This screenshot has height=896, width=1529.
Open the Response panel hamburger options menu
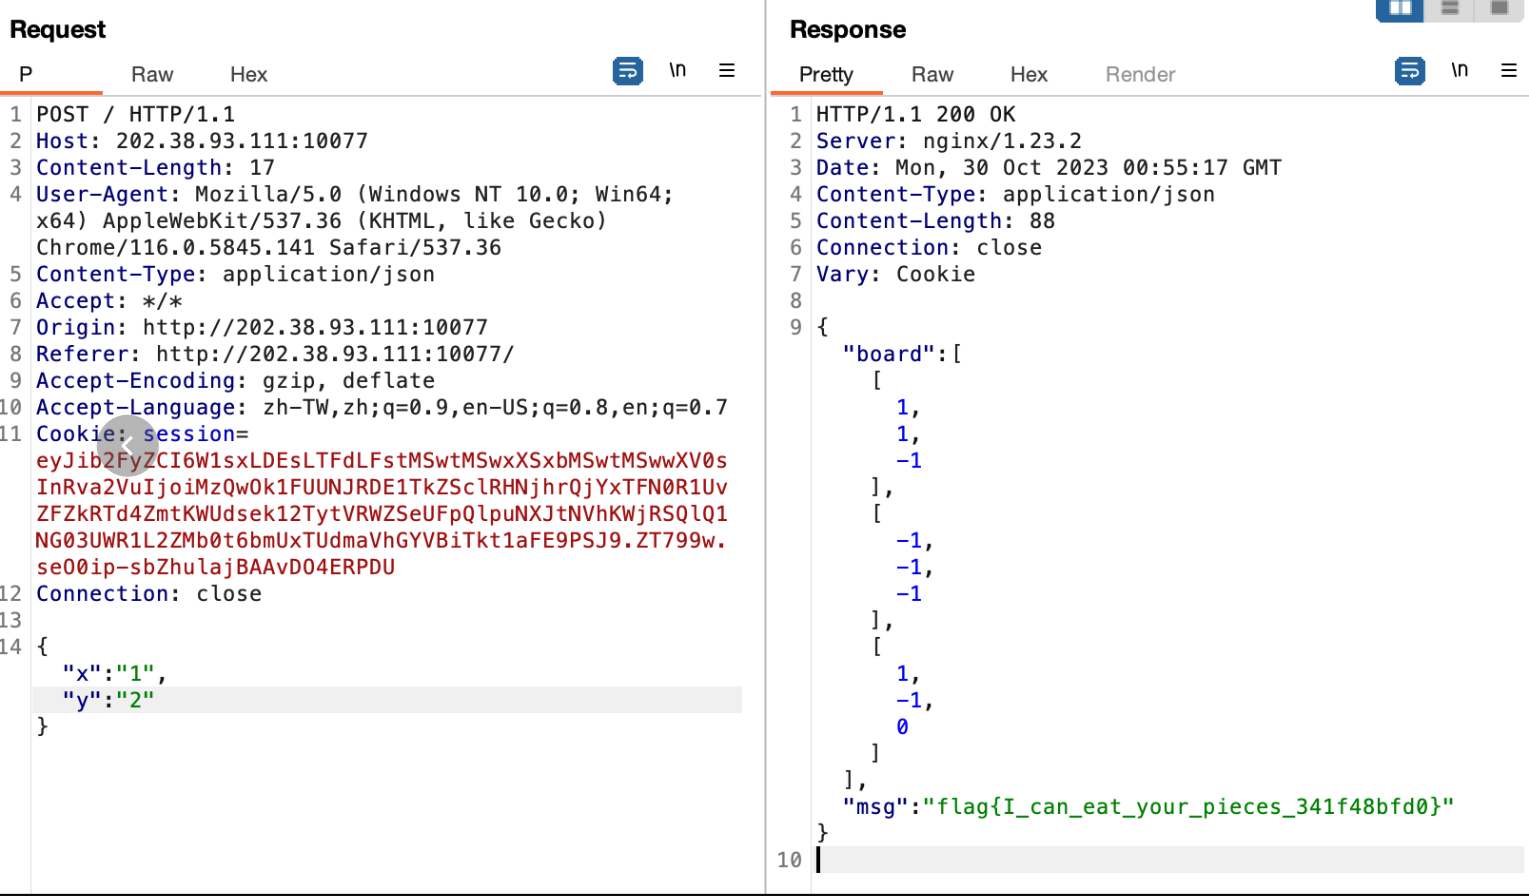click(1508, 71)
